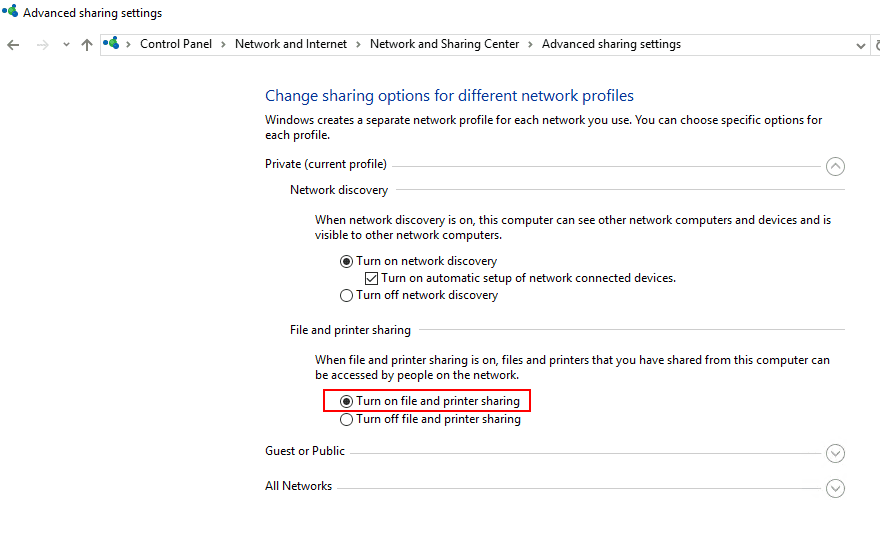Open Network and Sharing Center breadcrumb
This screenshot has height=535, width=880.
444,44
